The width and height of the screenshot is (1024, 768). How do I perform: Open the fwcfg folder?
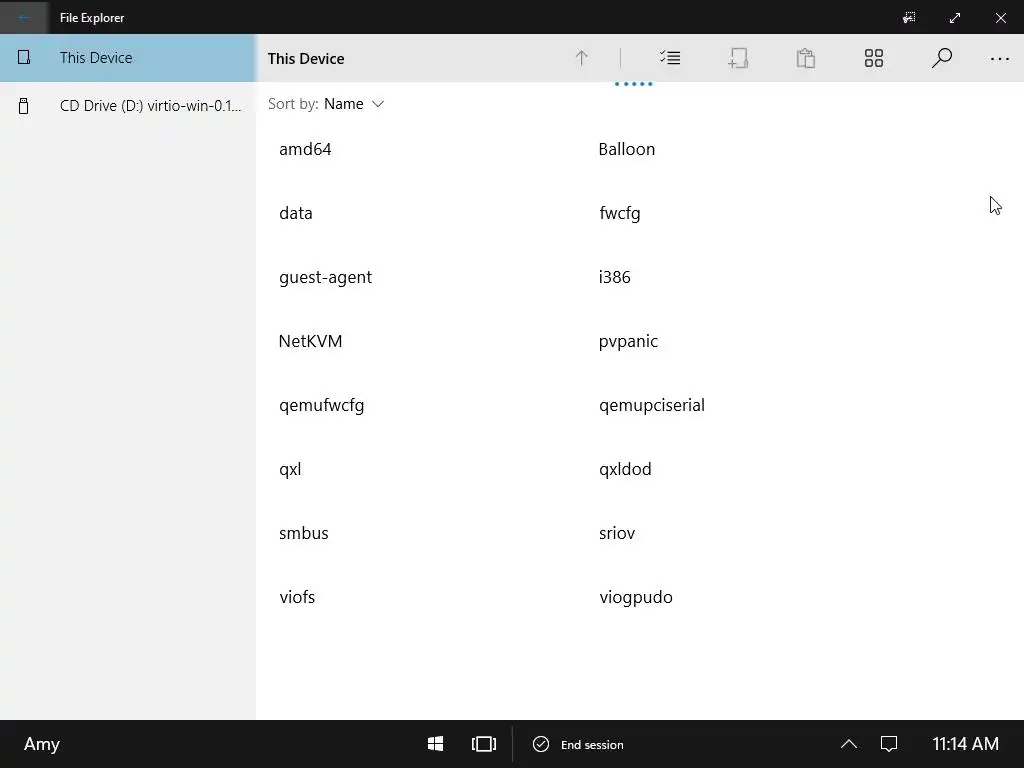(619, 213)
